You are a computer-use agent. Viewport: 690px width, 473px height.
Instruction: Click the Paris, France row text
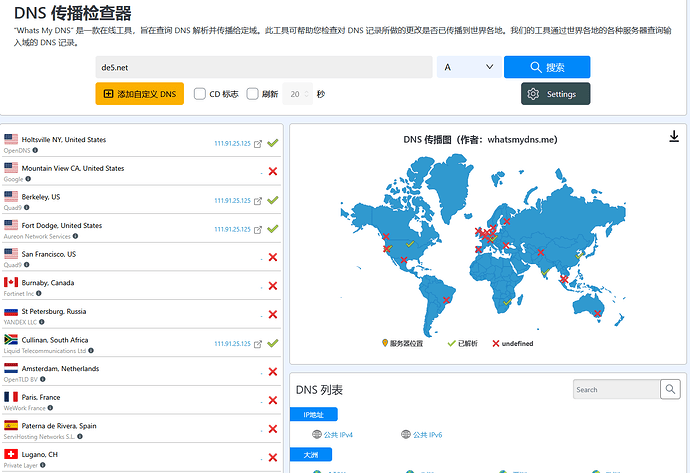pyautogui.click(x=41, y=397)
